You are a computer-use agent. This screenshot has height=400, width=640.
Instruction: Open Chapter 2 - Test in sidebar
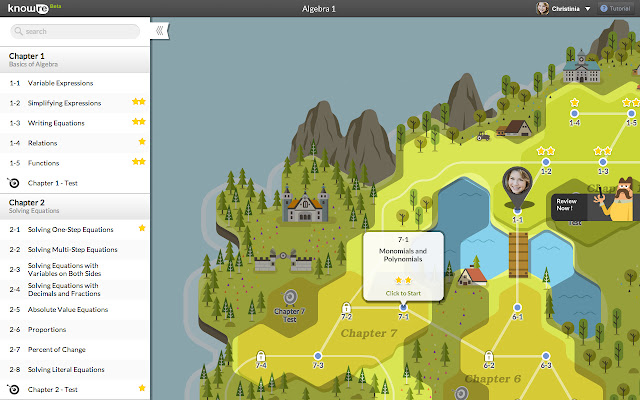(75, 389)
